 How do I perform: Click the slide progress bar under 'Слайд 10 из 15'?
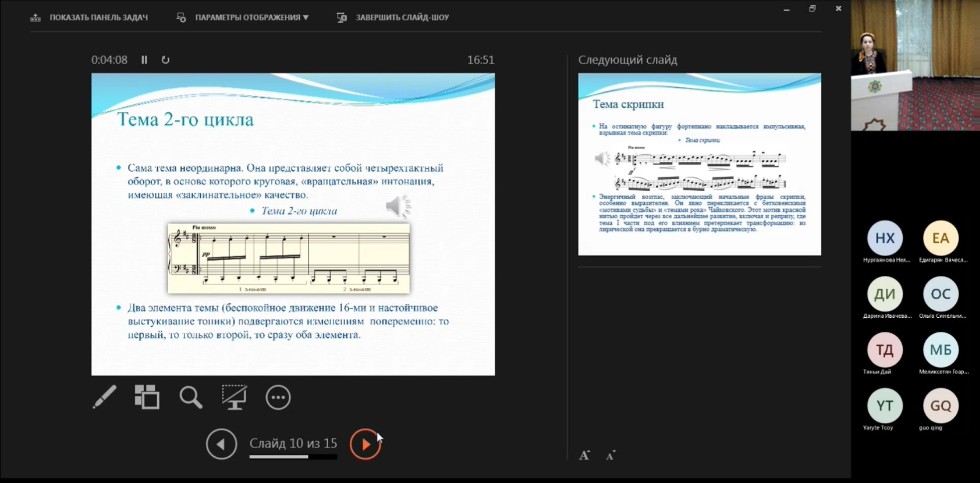[292, 457]
